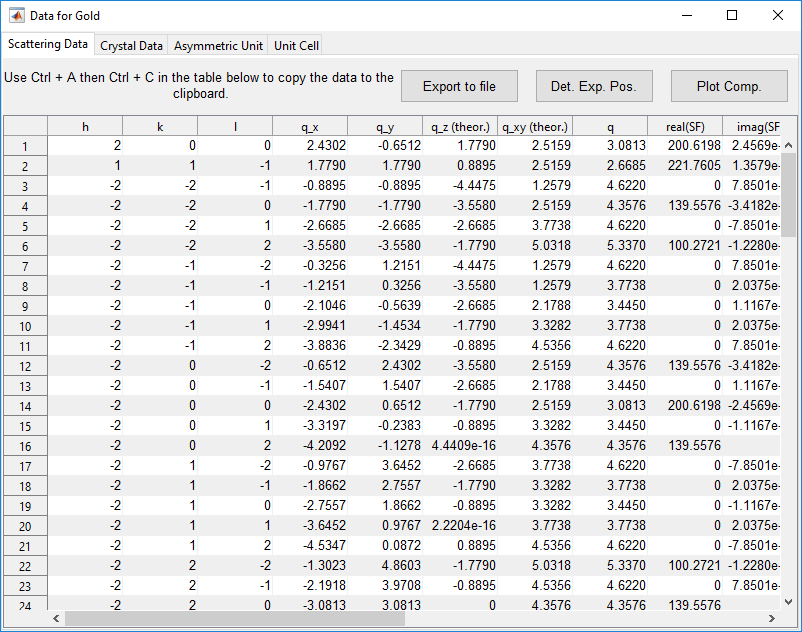Select the Scattering Data tab
This screenshot has height=632, width=802.
pos(47,45)
